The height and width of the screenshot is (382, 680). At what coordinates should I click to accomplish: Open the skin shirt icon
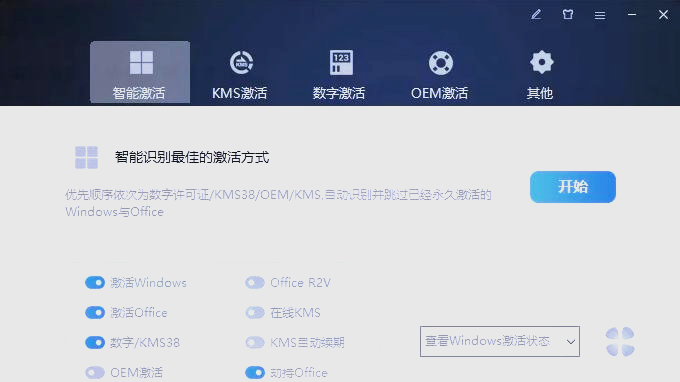pos(568,15)
